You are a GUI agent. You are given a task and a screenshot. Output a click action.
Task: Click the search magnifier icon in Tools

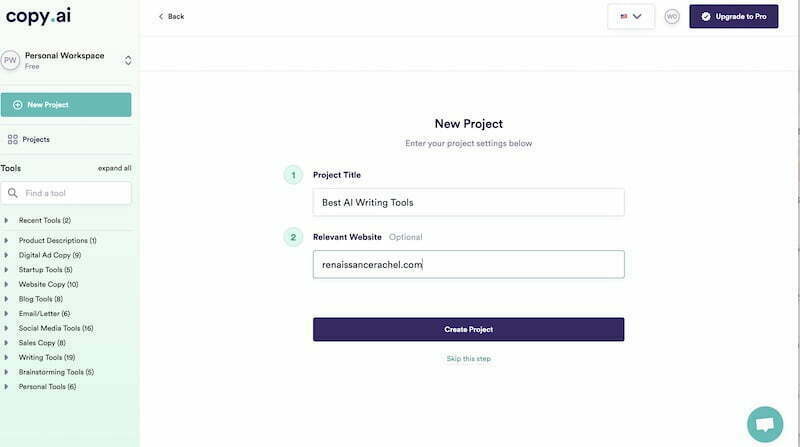pyautogui.click(x=13, y=193)
